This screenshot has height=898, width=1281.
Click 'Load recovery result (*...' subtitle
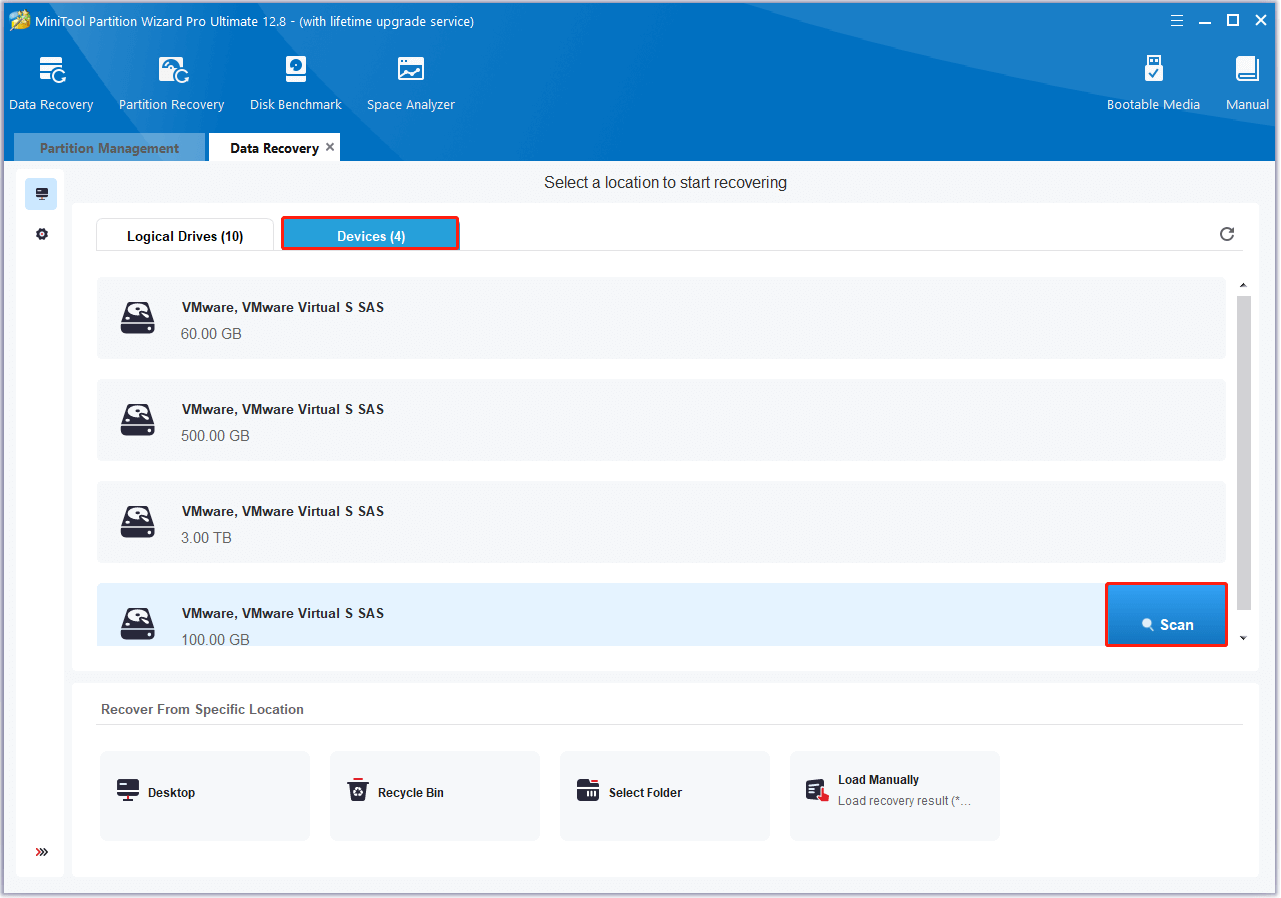coord(904,801)
